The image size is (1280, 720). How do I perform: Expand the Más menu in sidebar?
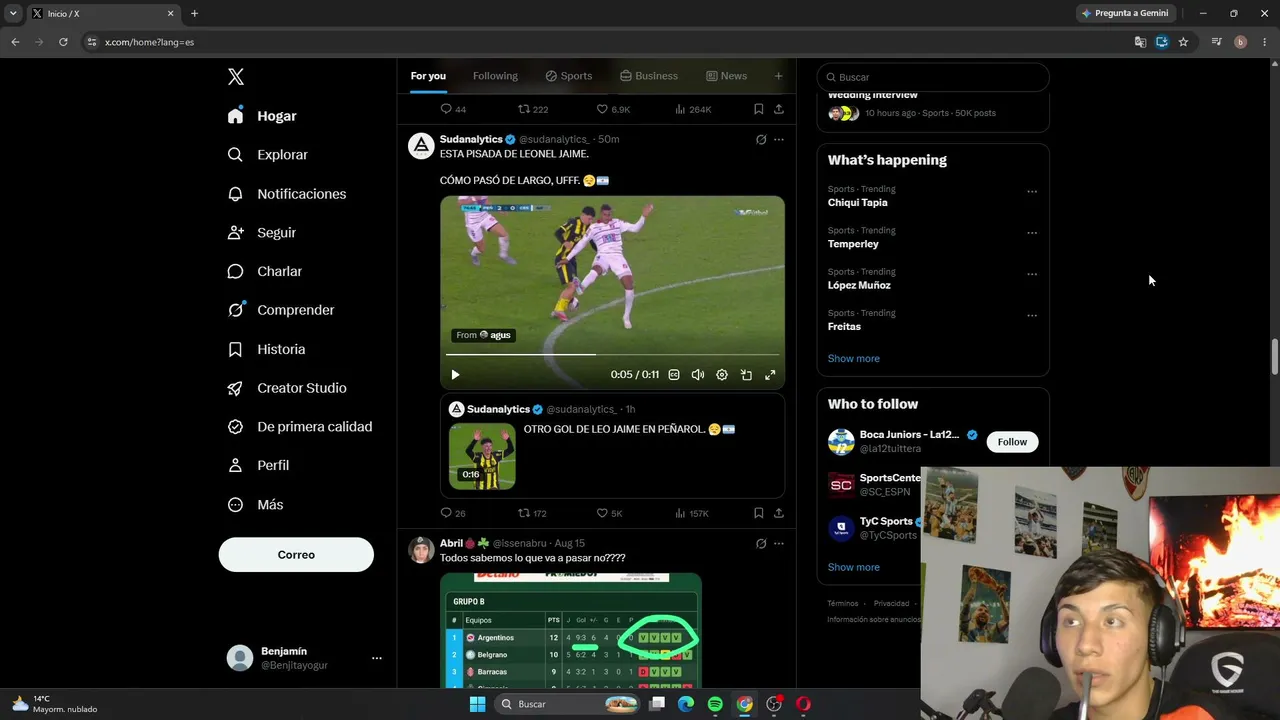(255, 505)
